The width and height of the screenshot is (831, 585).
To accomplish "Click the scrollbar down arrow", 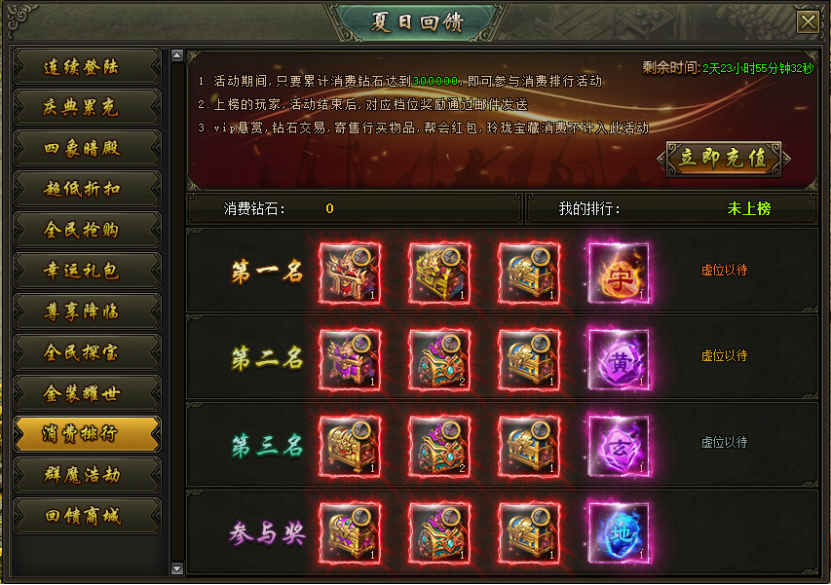I will pos(177,569).
